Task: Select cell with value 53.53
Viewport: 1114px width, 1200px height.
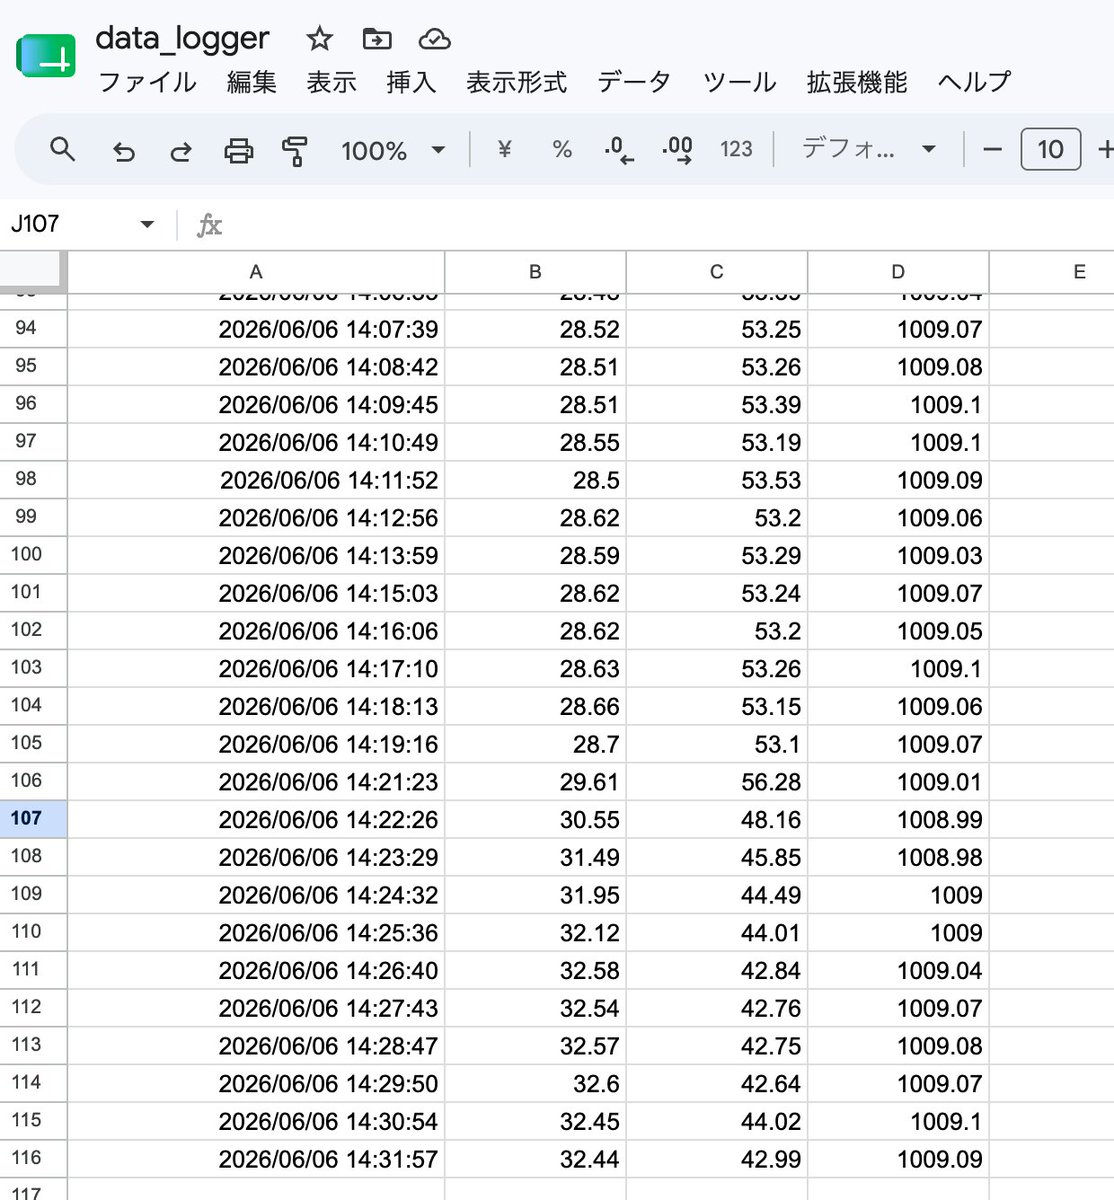Action: (x=716, y=480)
